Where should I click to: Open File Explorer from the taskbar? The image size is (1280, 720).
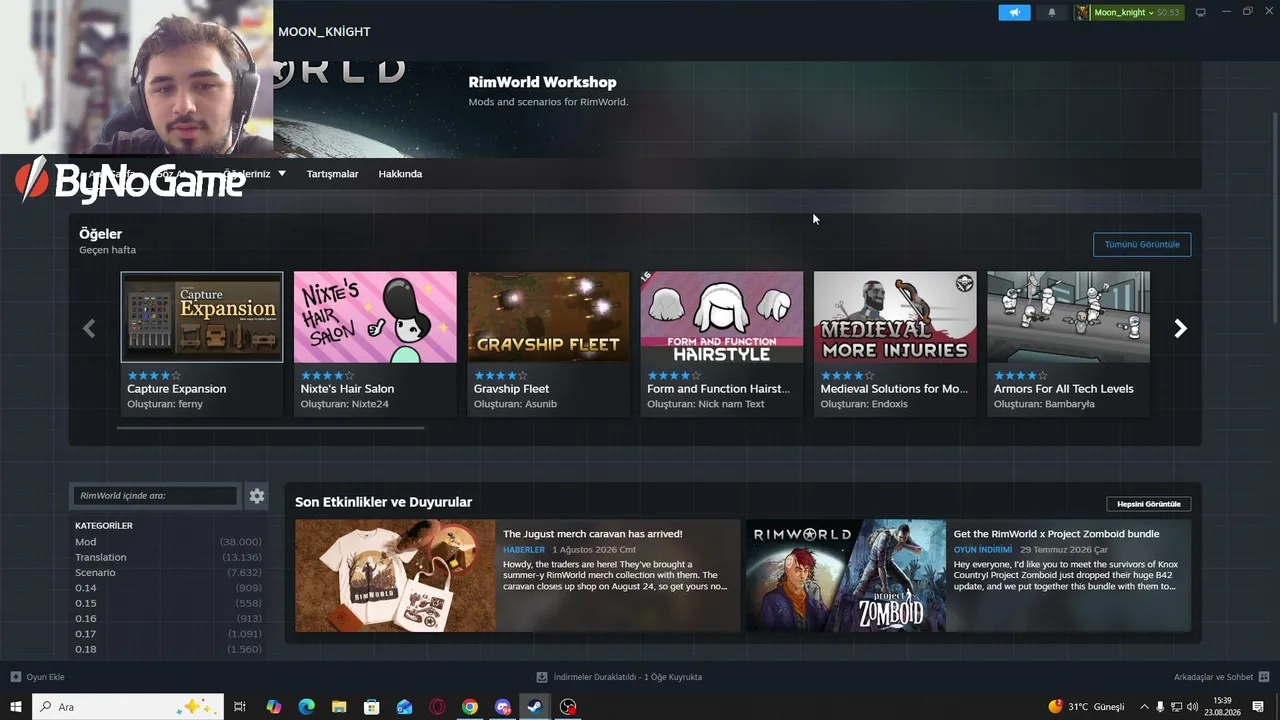tap(339, 707)
